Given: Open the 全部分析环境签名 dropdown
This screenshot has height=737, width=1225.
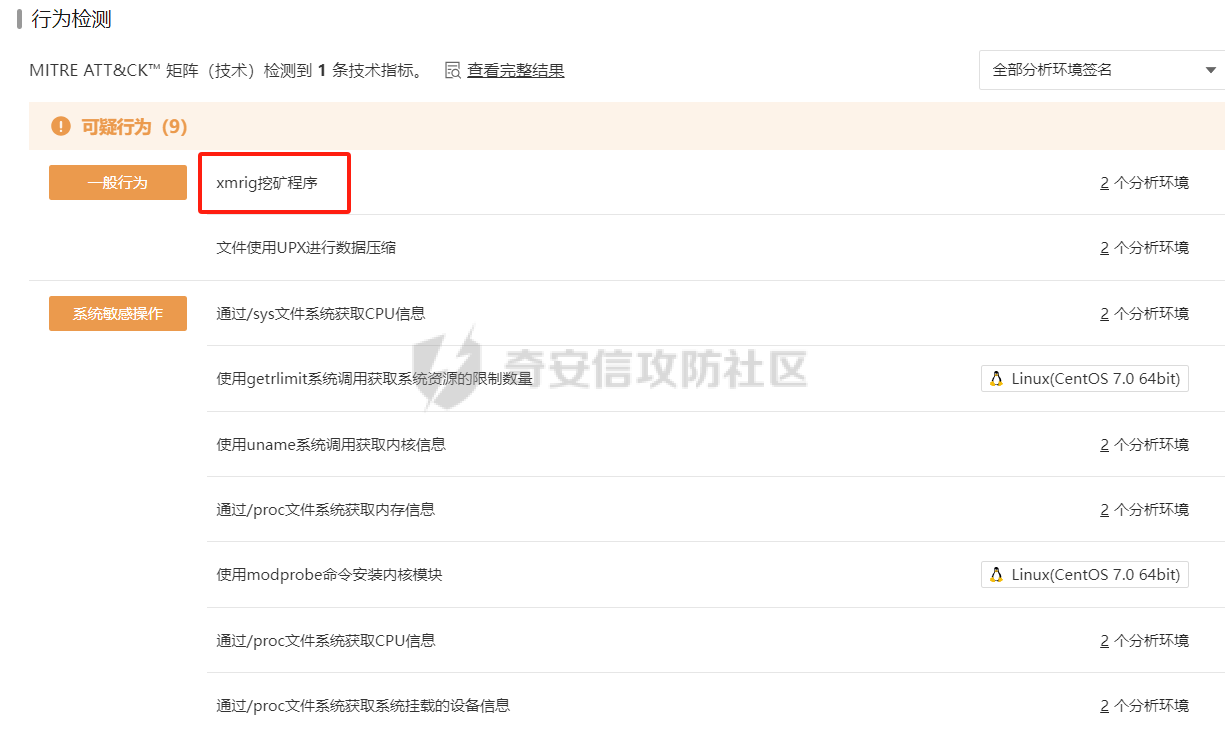Looking at the screenshot, I should point(1090,70).
